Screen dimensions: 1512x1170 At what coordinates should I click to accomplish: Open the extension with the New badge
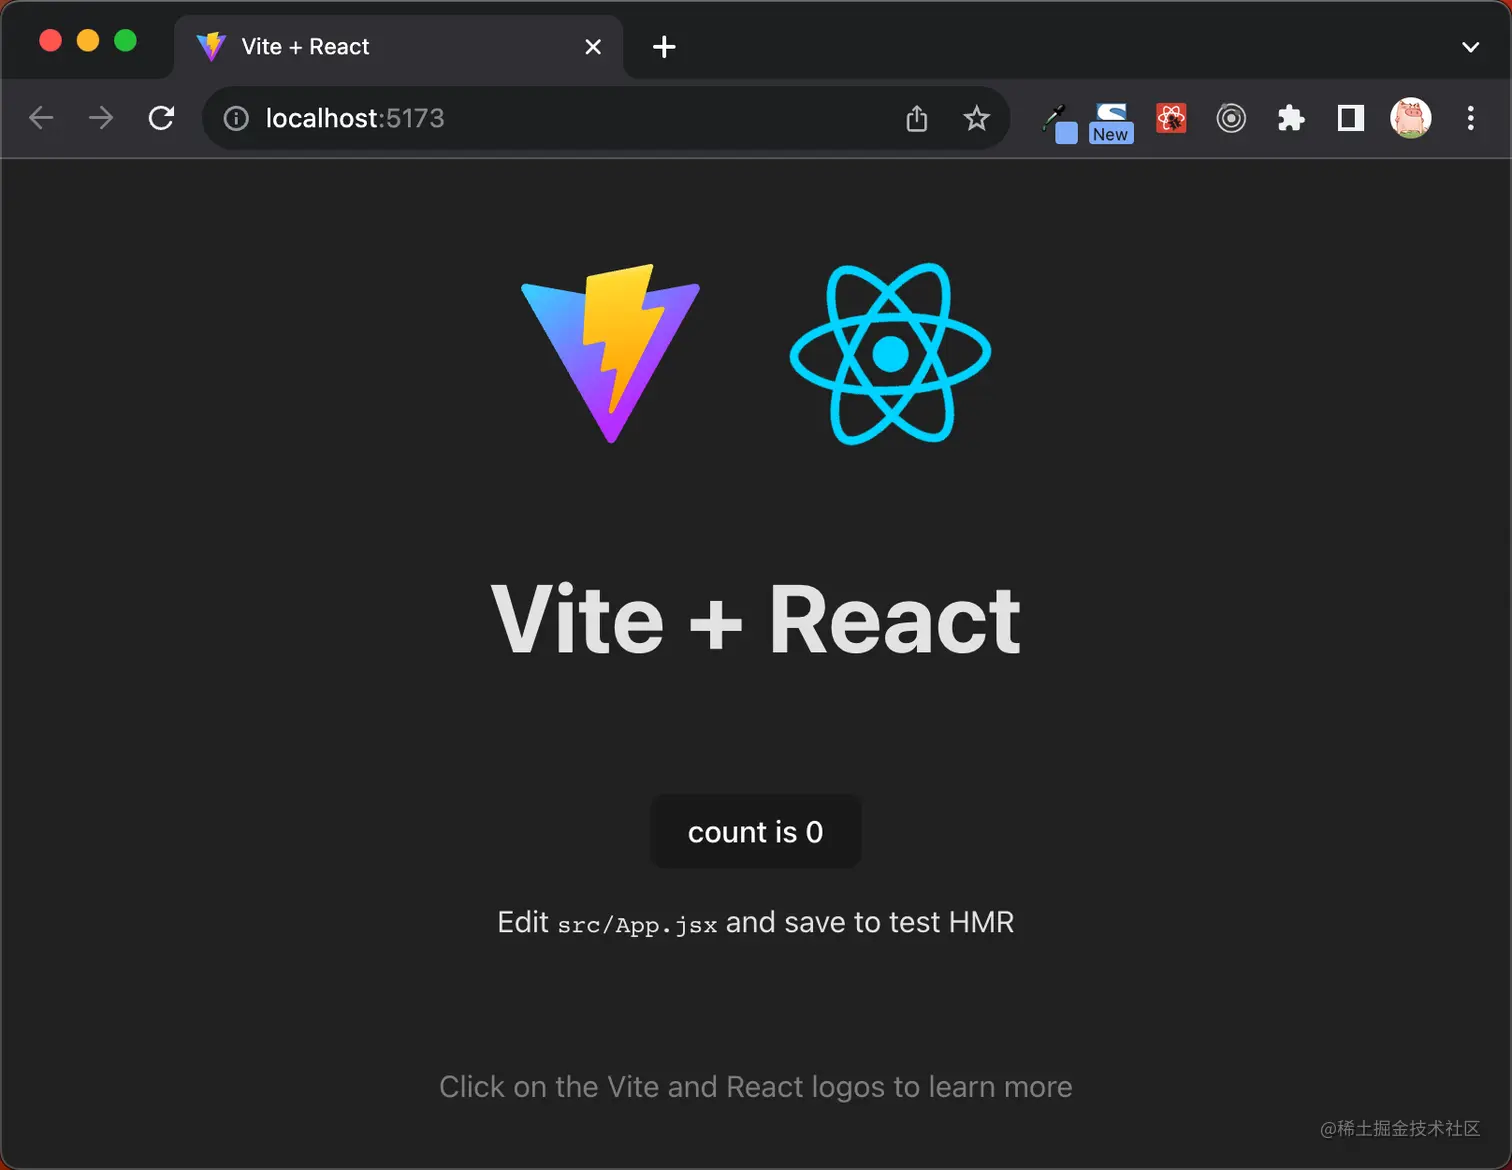pos(1111,123)
